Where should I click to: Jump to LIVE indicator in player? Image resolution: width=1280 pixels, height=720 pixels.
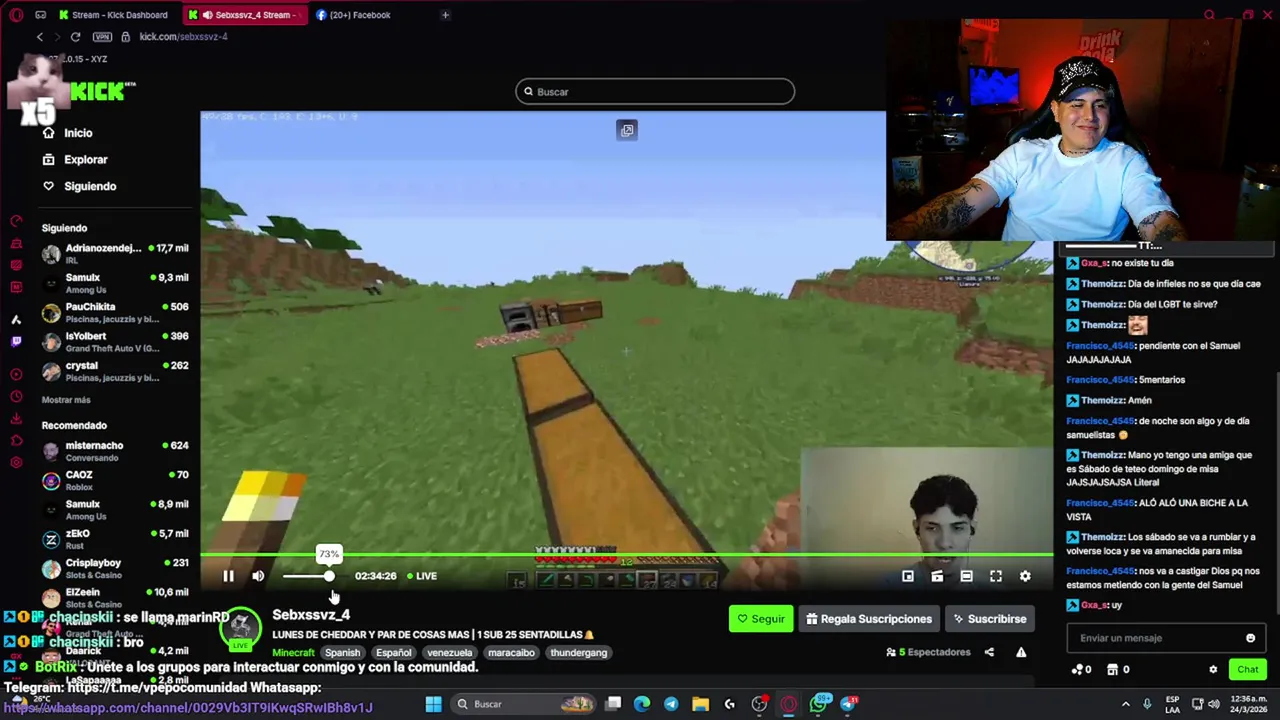coord(422,576)
